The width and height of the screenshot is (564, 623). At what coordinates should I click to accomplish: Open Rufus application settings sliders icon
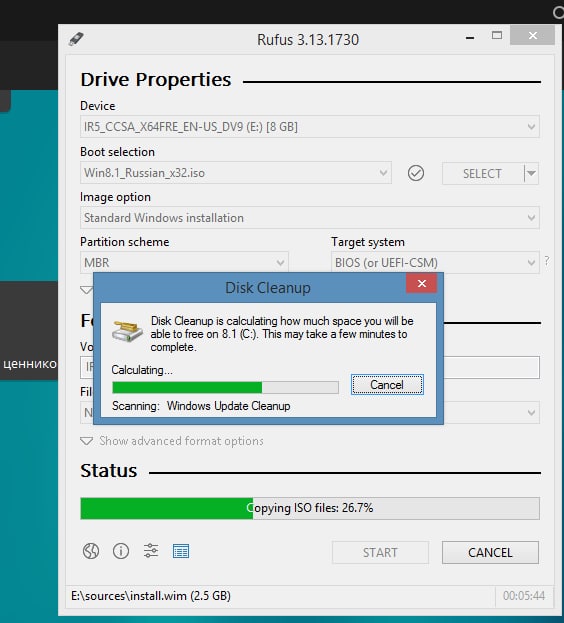coord(151,551)
